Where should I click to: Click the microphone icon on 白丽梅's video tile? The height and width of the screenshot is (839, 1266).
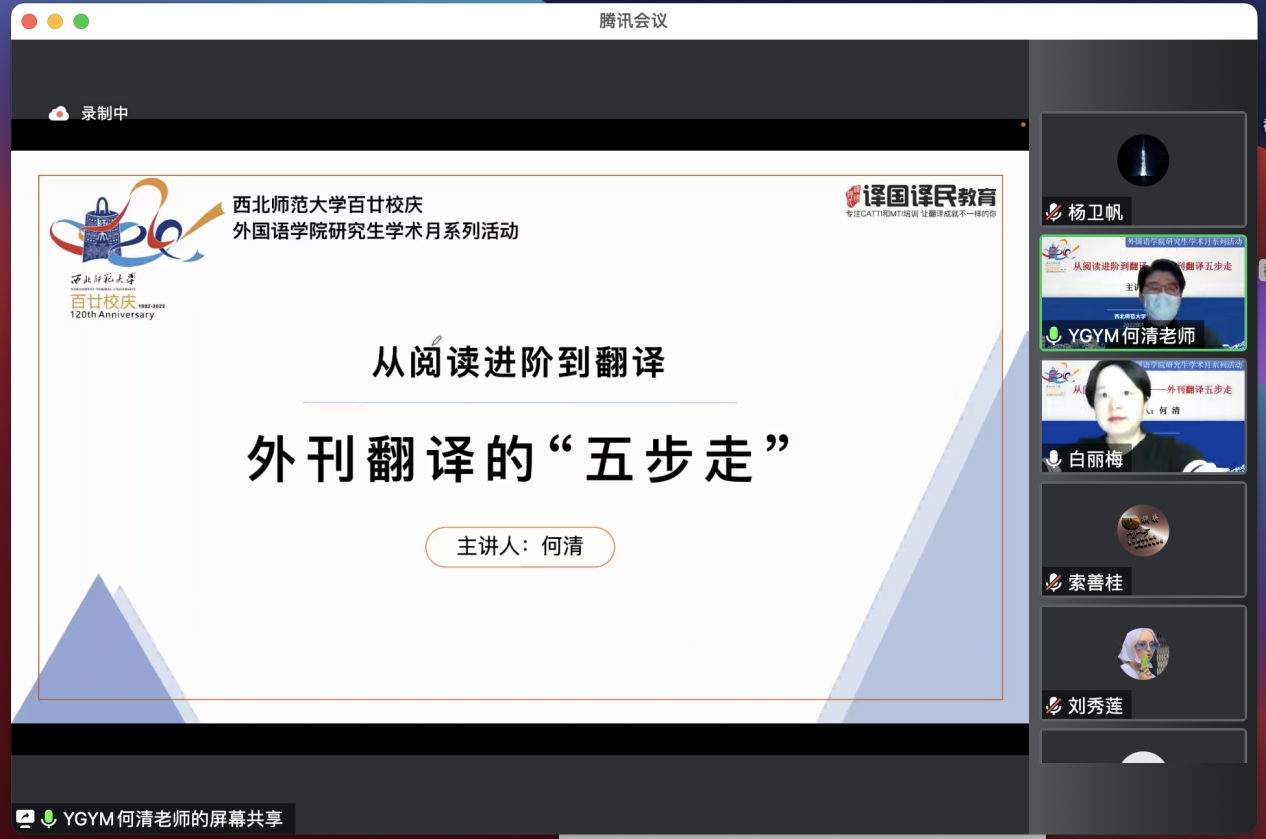coord(1053,460)
